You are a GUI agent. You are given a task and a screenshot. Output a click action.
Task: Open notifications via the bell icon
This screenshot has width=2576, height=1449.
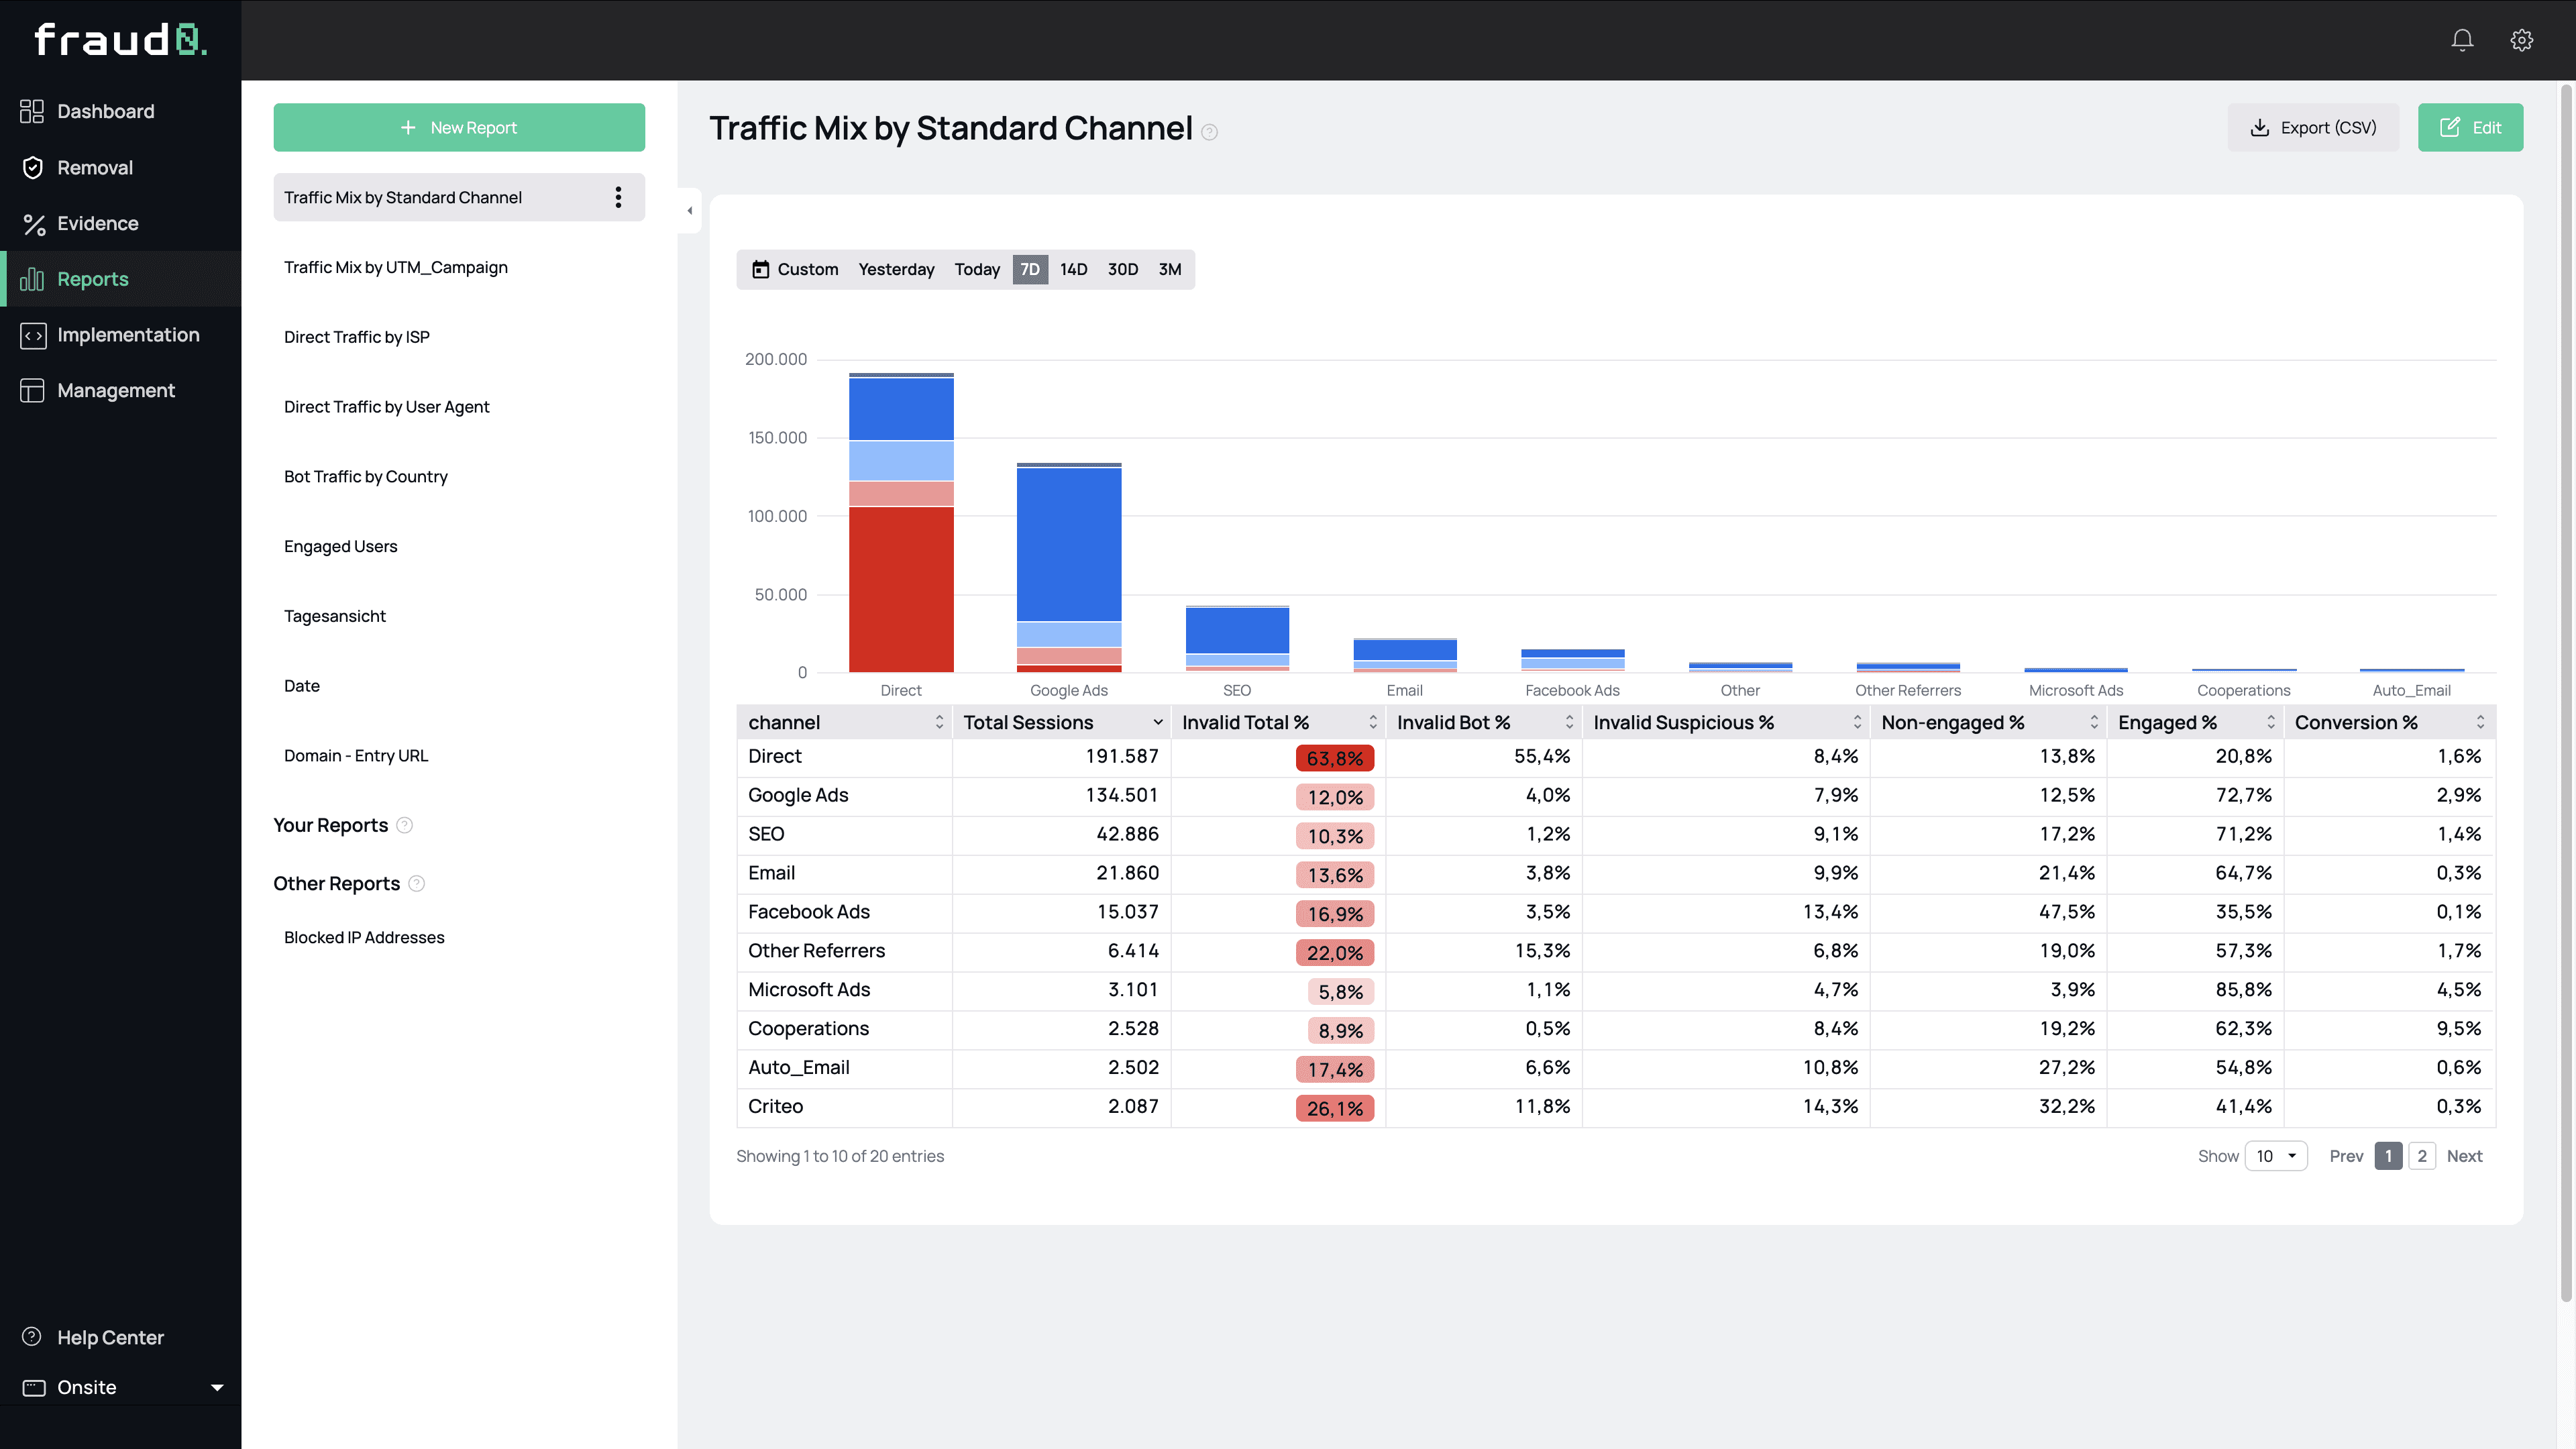point(2461,40)
